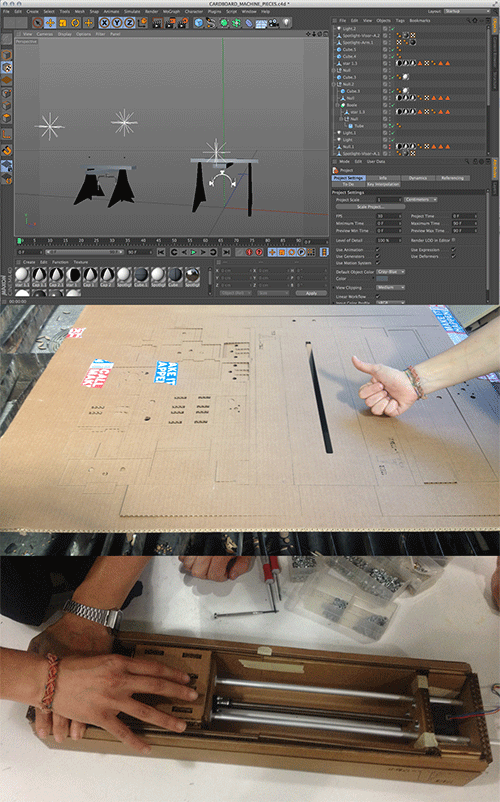This screenshot has width=500, height=802.
Task: Open the Create menu
Action: point(32,11)
